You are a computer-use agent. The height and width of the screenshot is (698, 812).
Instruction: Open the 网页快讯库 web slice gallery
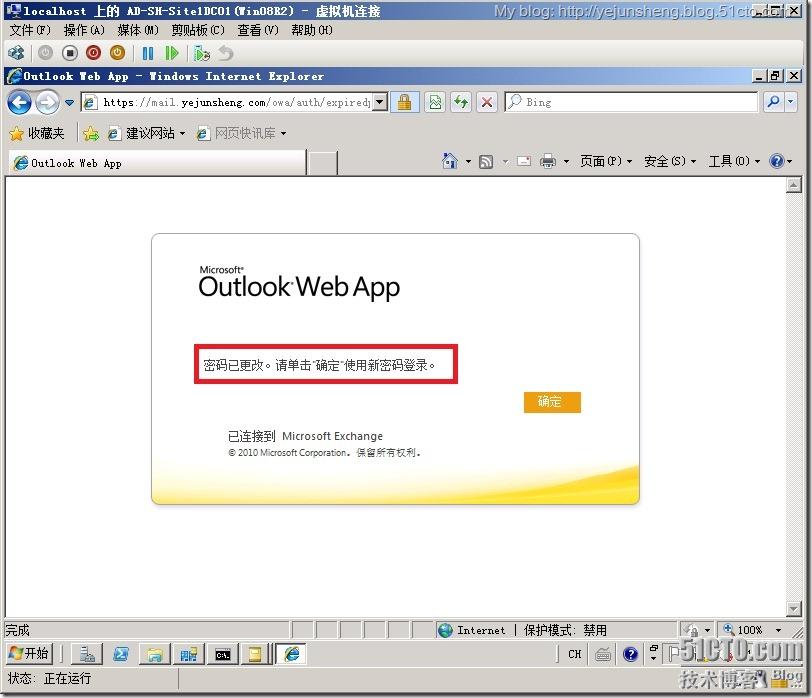tap(241, 134)
